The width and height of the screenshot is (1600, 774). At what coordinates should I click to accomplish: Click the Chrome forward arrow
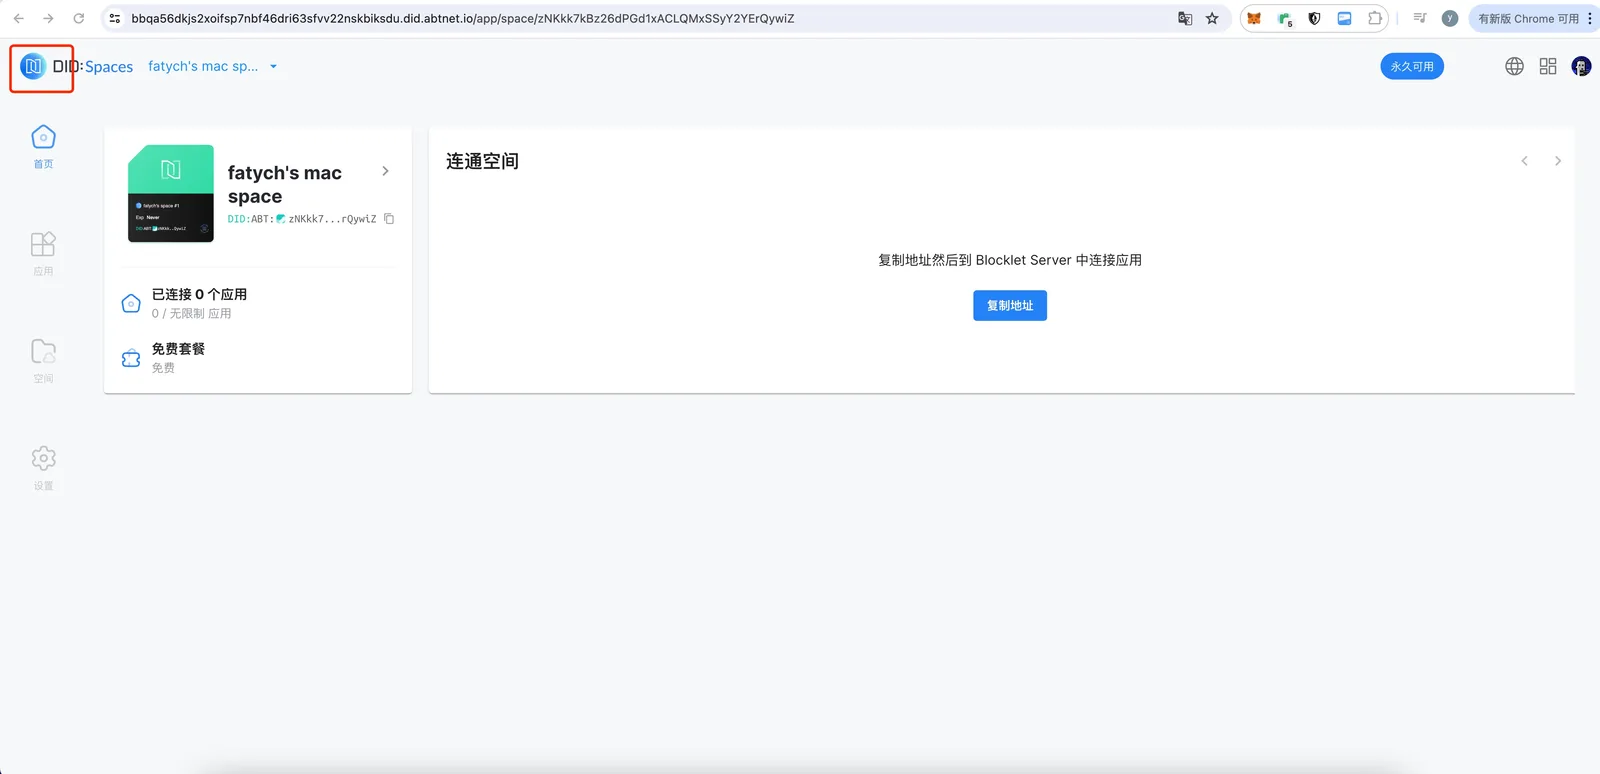48,18
